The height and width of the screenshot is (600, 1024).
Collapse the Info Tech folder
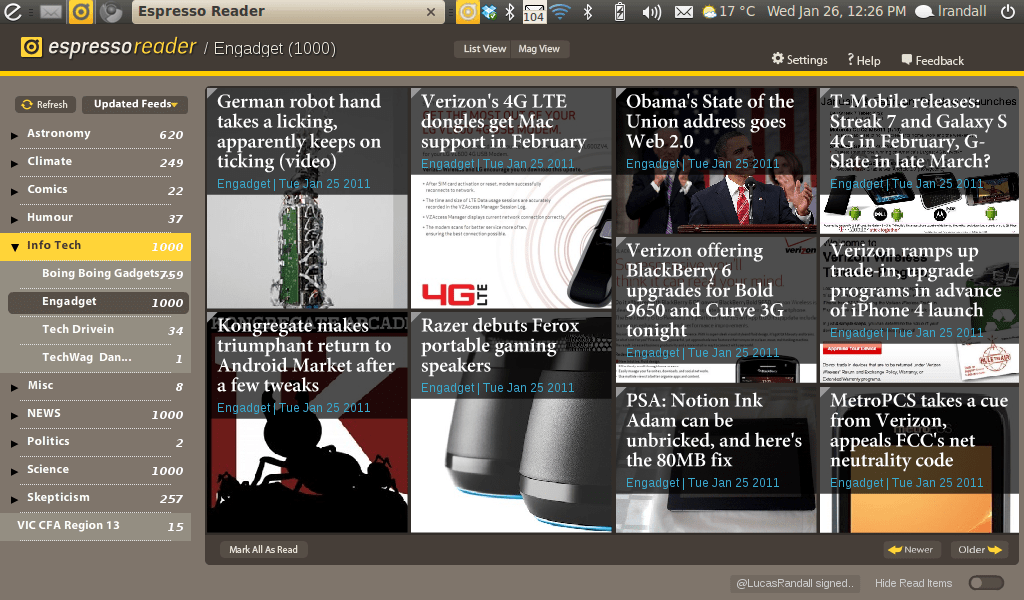pyautogui.click(x=15, y=246)
